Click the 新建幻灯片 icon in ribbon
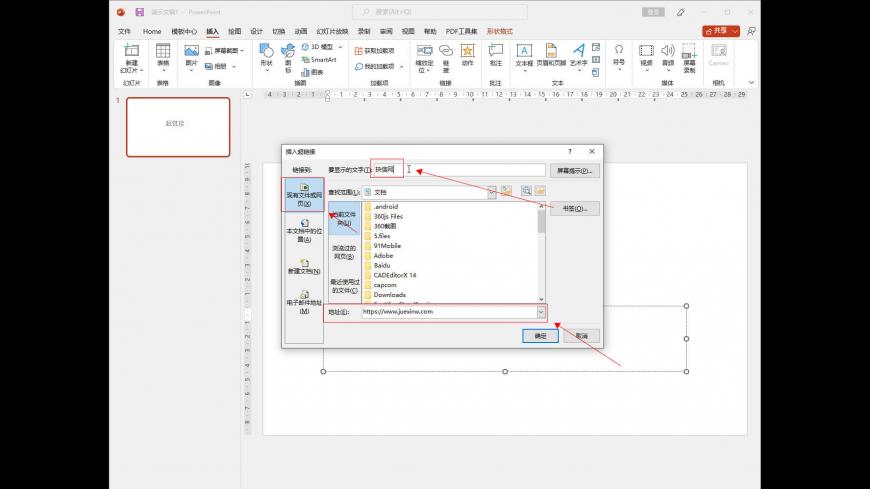 pos(131,50)
